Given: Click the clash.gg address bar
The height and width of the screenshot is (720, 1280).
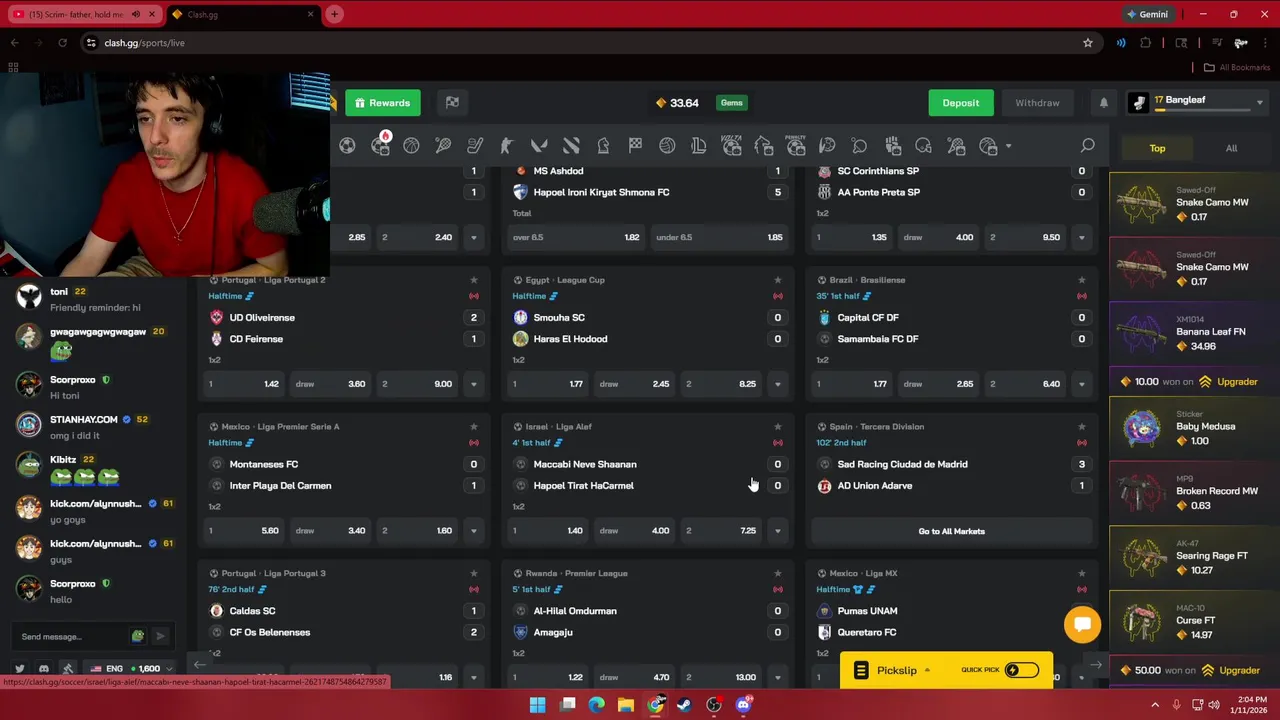Looking at the screenshot, I should (x=588, y=43).
